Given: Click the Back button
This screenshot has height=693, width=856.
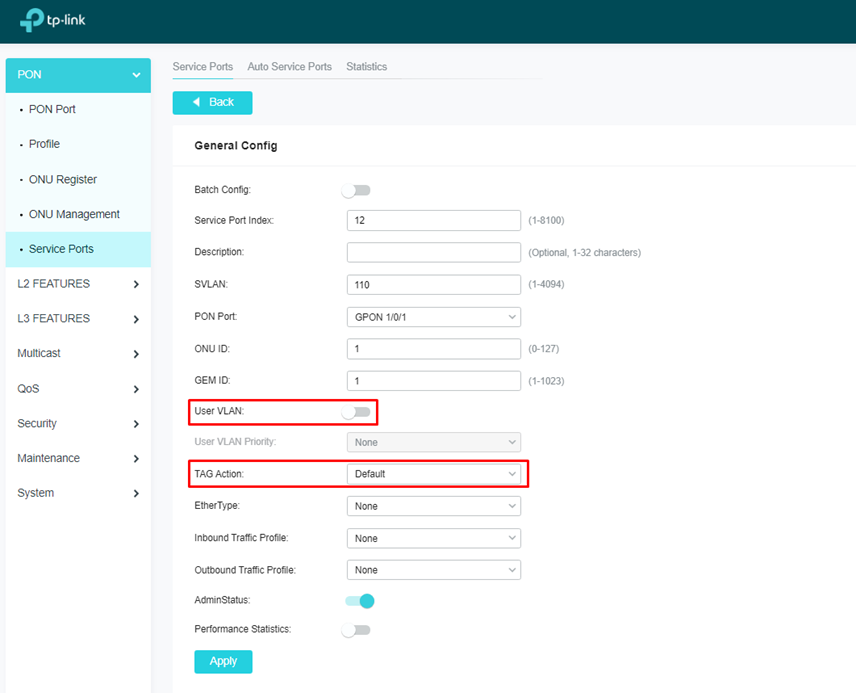Looking at the screenshot, I should click(212, 102).
